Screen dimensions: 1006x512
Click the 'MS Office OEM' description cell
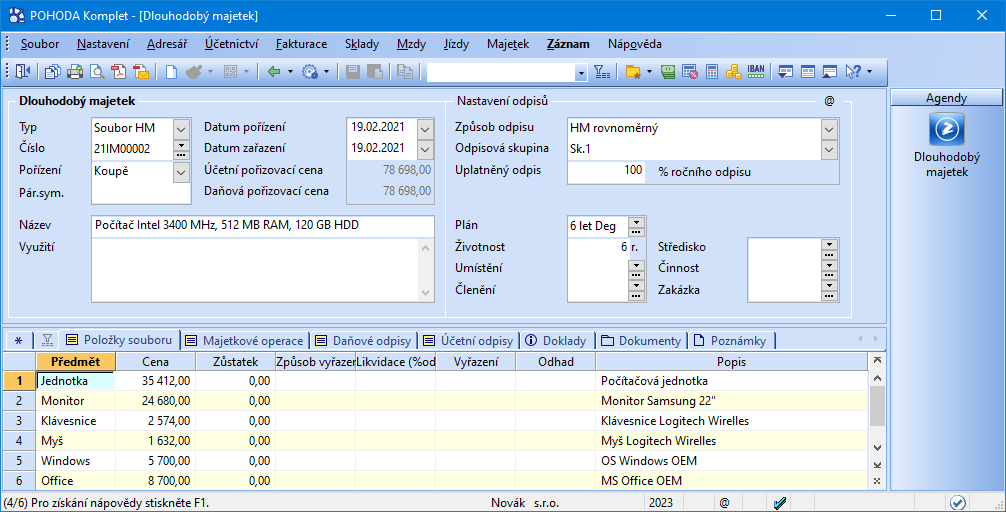[732, 481]
